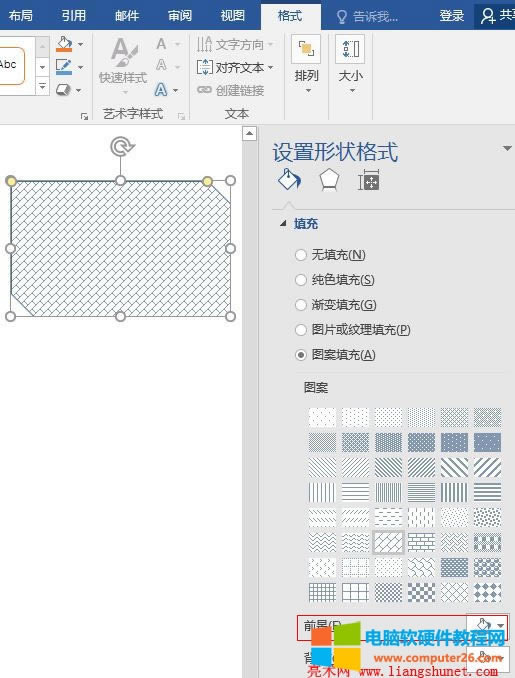Select 渐变填充(G) radio button
Screen dimensions: 515x678
click(301, 305)
